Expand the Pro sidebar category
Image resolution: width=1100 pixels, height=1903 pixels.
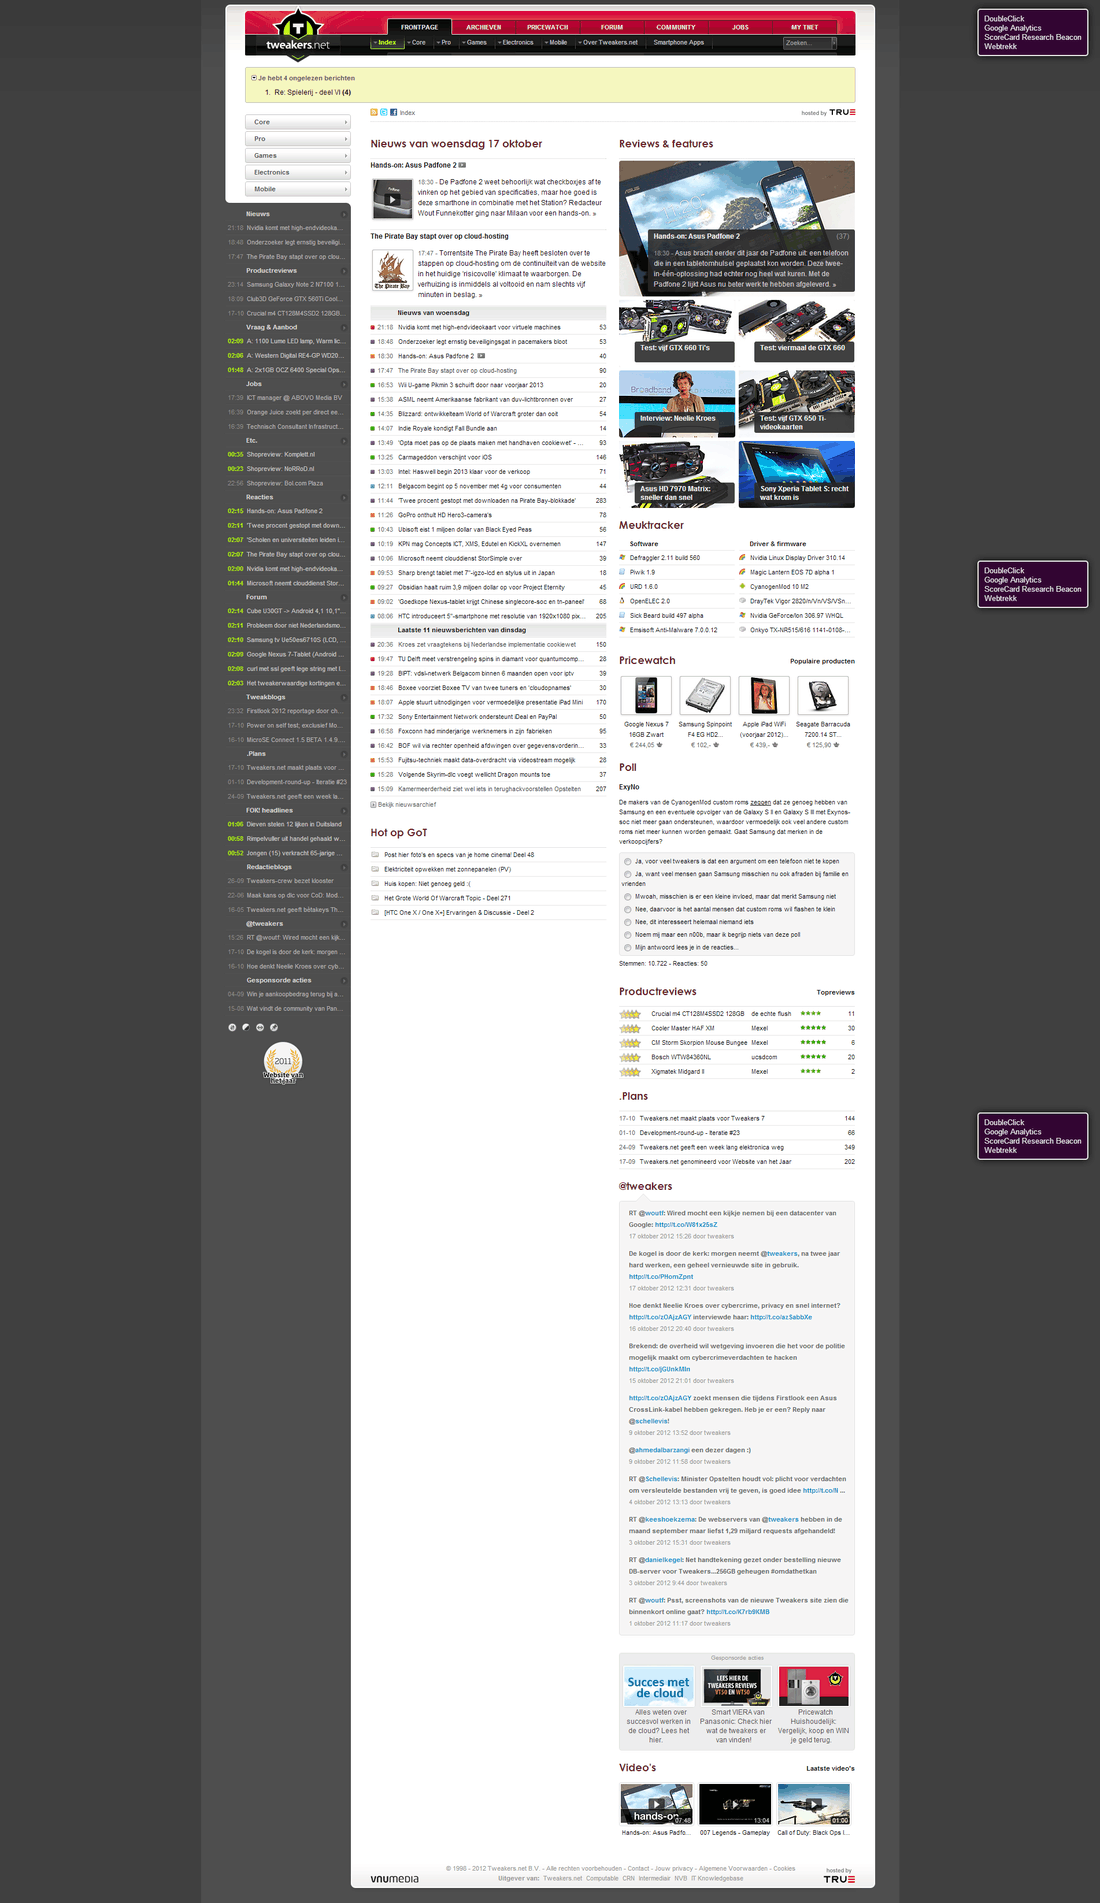pyautogui.click(x=297, y=139)
